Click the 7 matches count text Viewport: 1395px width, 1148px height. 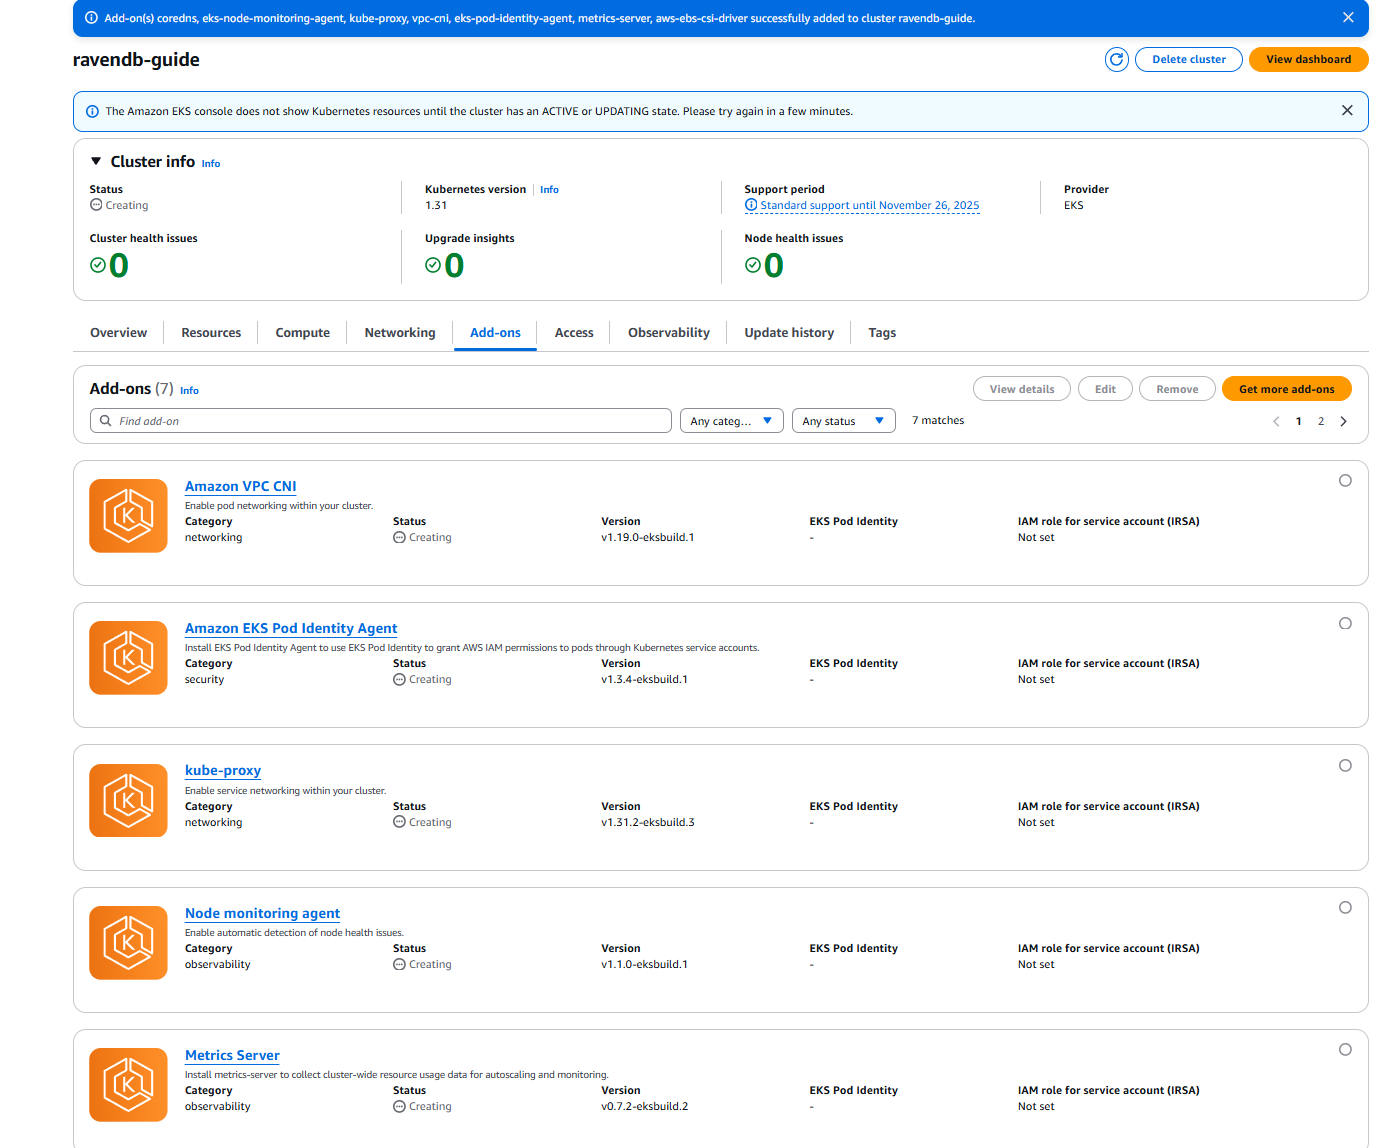pos(938,420)
